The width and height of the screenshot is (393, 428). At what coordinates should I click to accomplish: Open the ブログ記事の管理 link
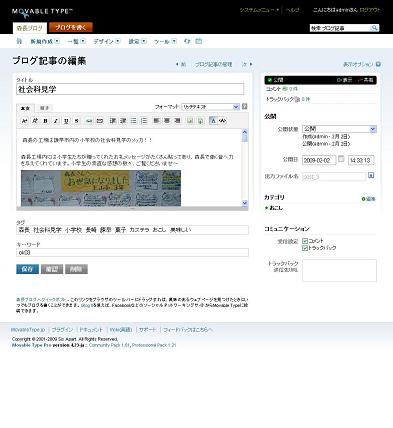(213, 64)
